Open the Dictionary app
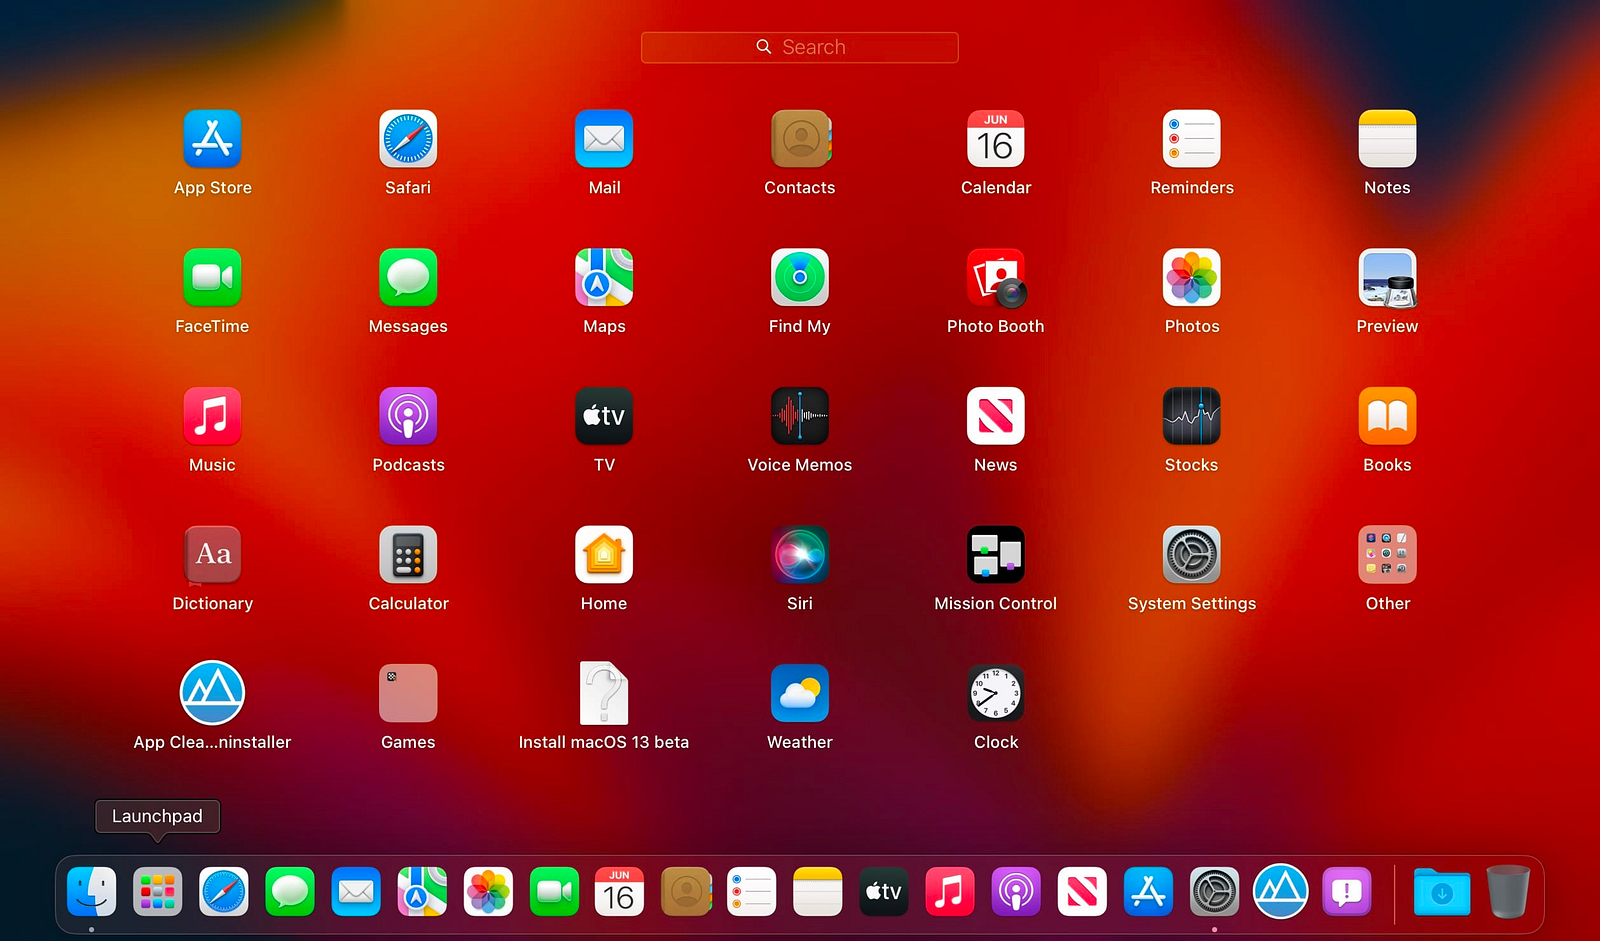Image resolution: width=1600 pixels, height=941 pixels. point(212,554)
